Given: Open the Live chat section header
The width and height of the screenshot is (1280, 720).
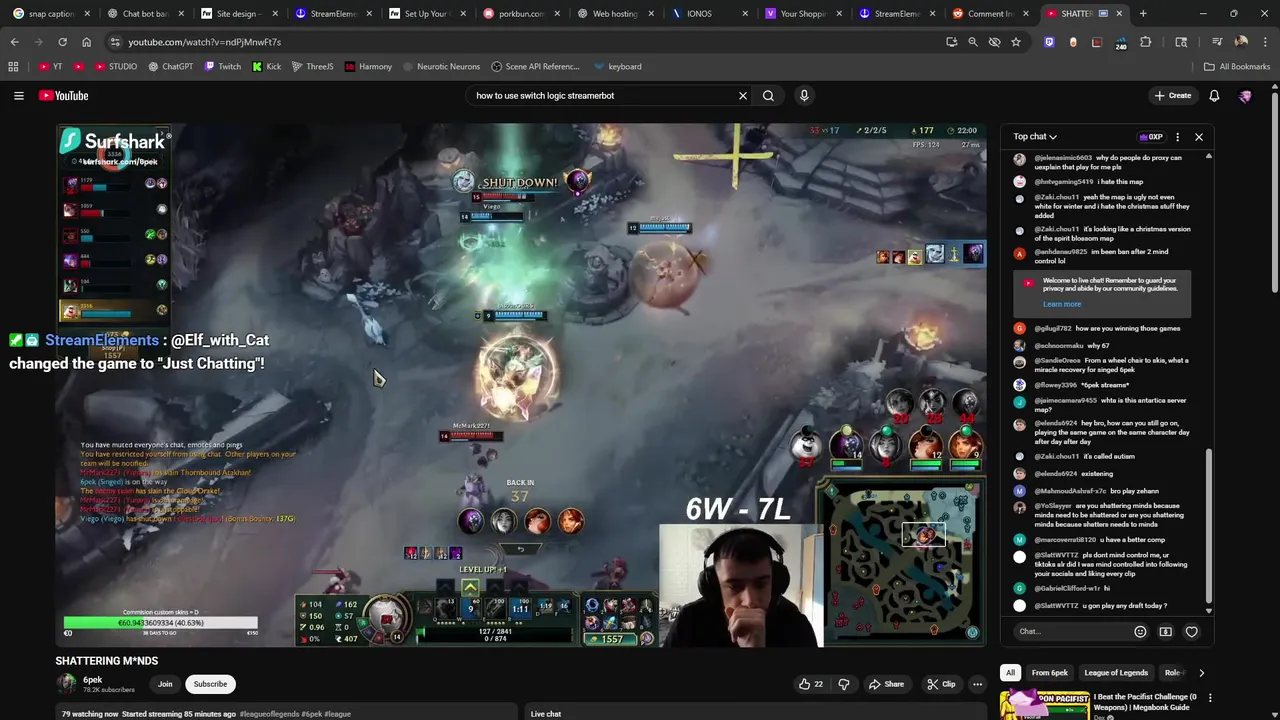Looking at the screenshot, I should 546,714.
